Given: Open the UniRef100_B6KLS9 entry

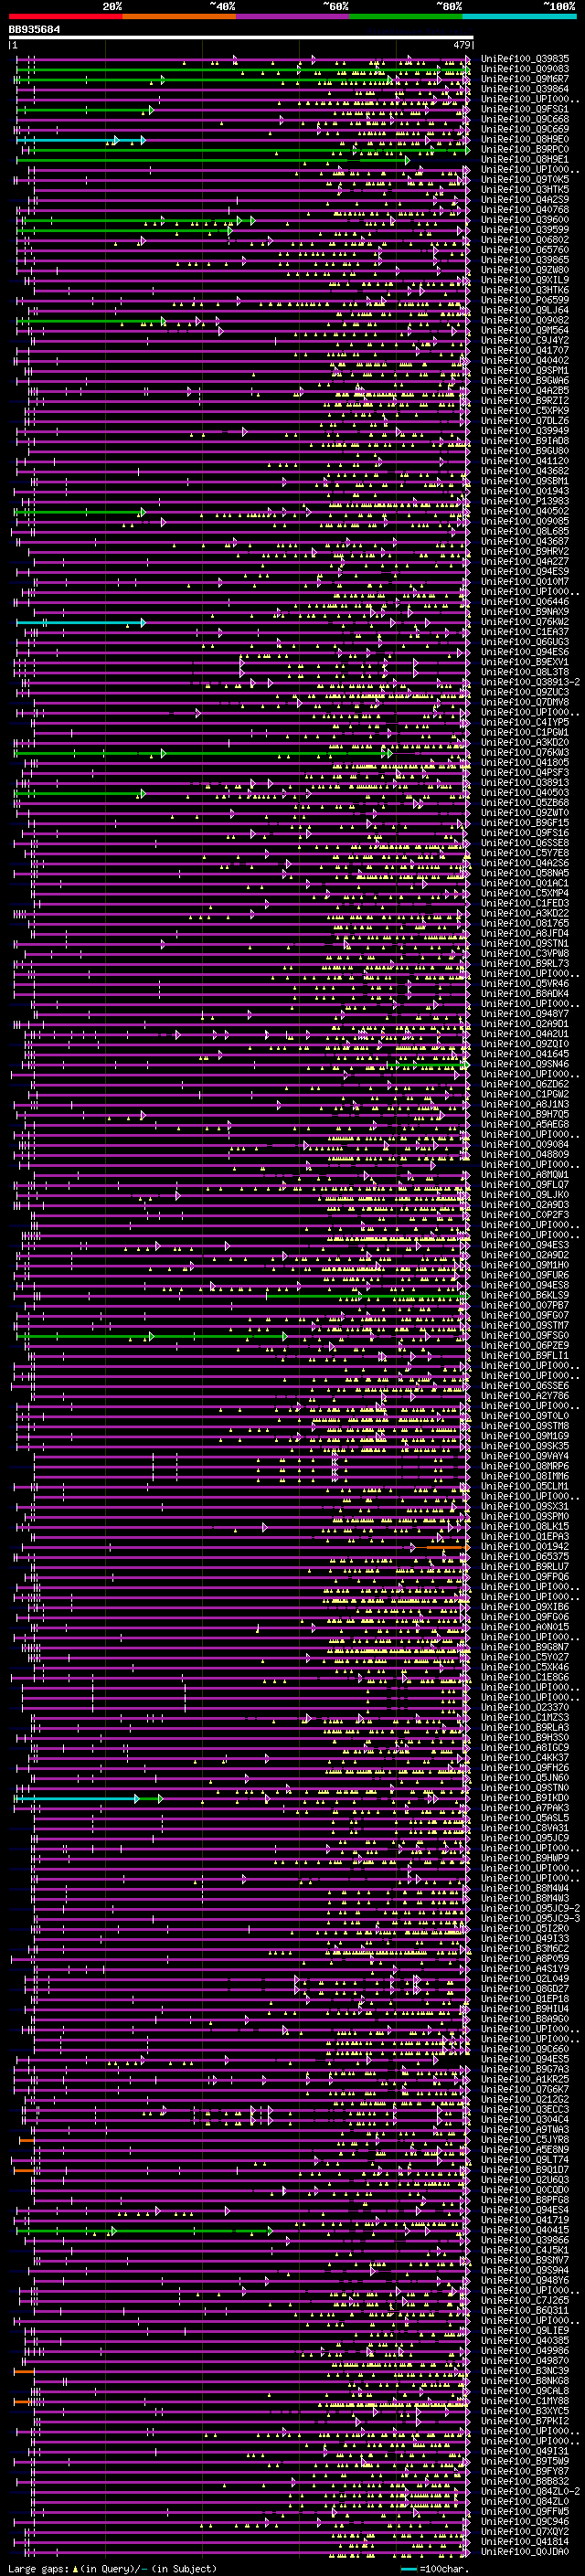Looking at the screenshot, I should pos(525,1295).
